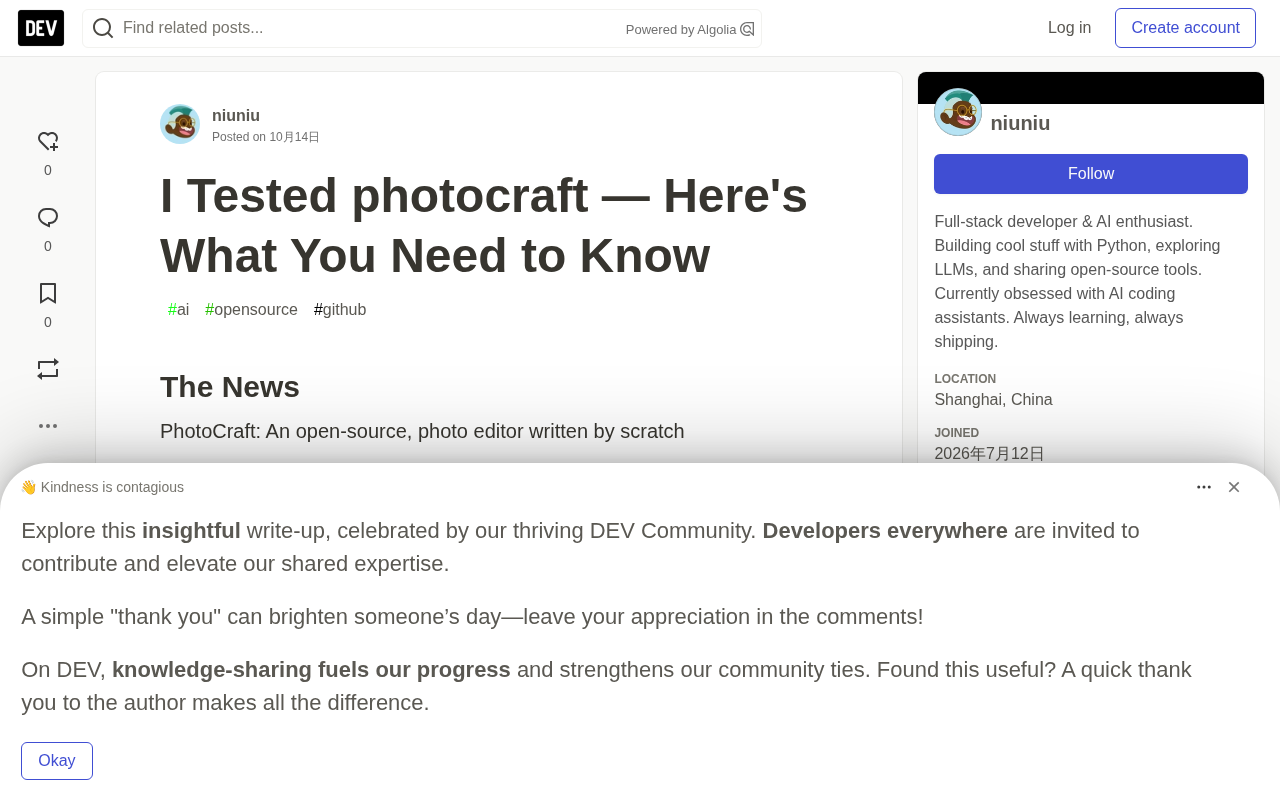Open the author name niuniu above the title
1280x800 pixels.
tap(236, 115)
